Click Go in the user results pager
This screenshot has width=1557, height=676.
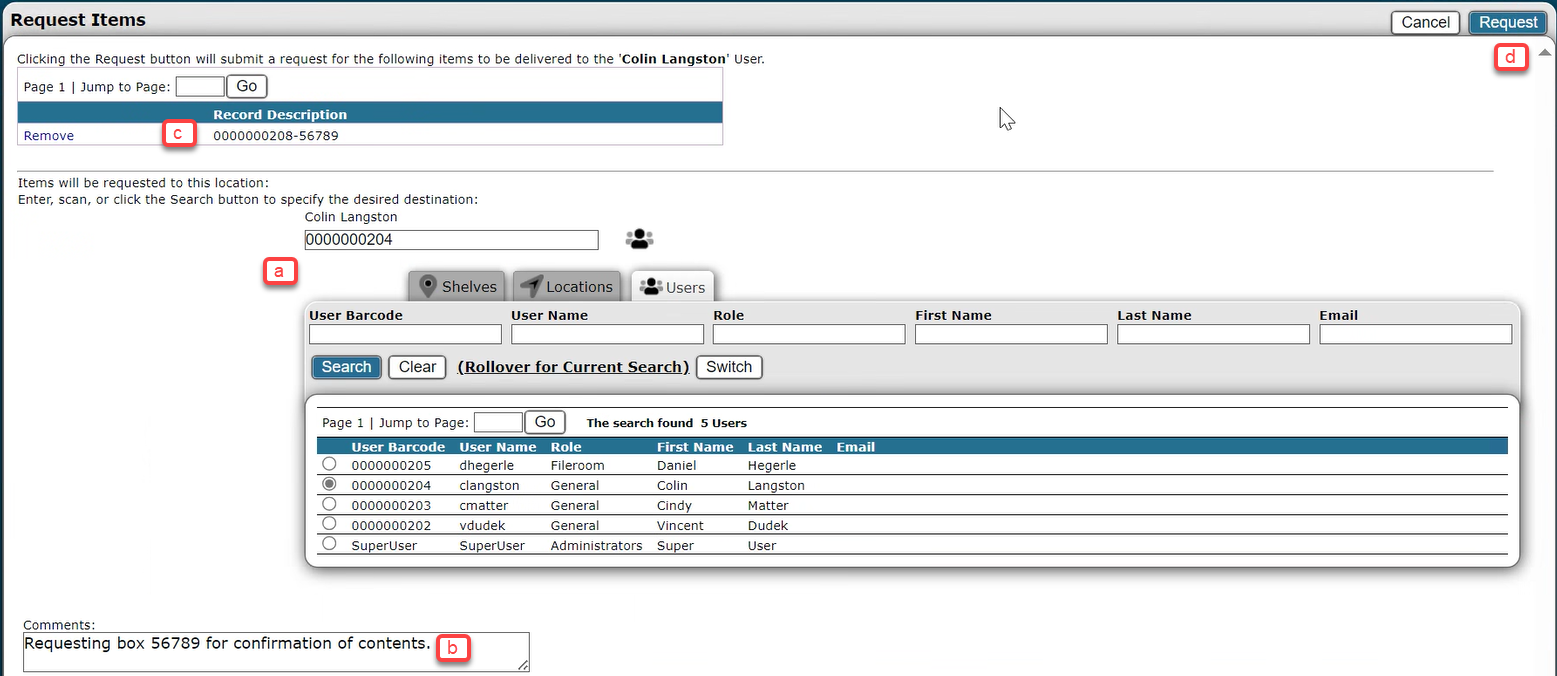(545, 422)
